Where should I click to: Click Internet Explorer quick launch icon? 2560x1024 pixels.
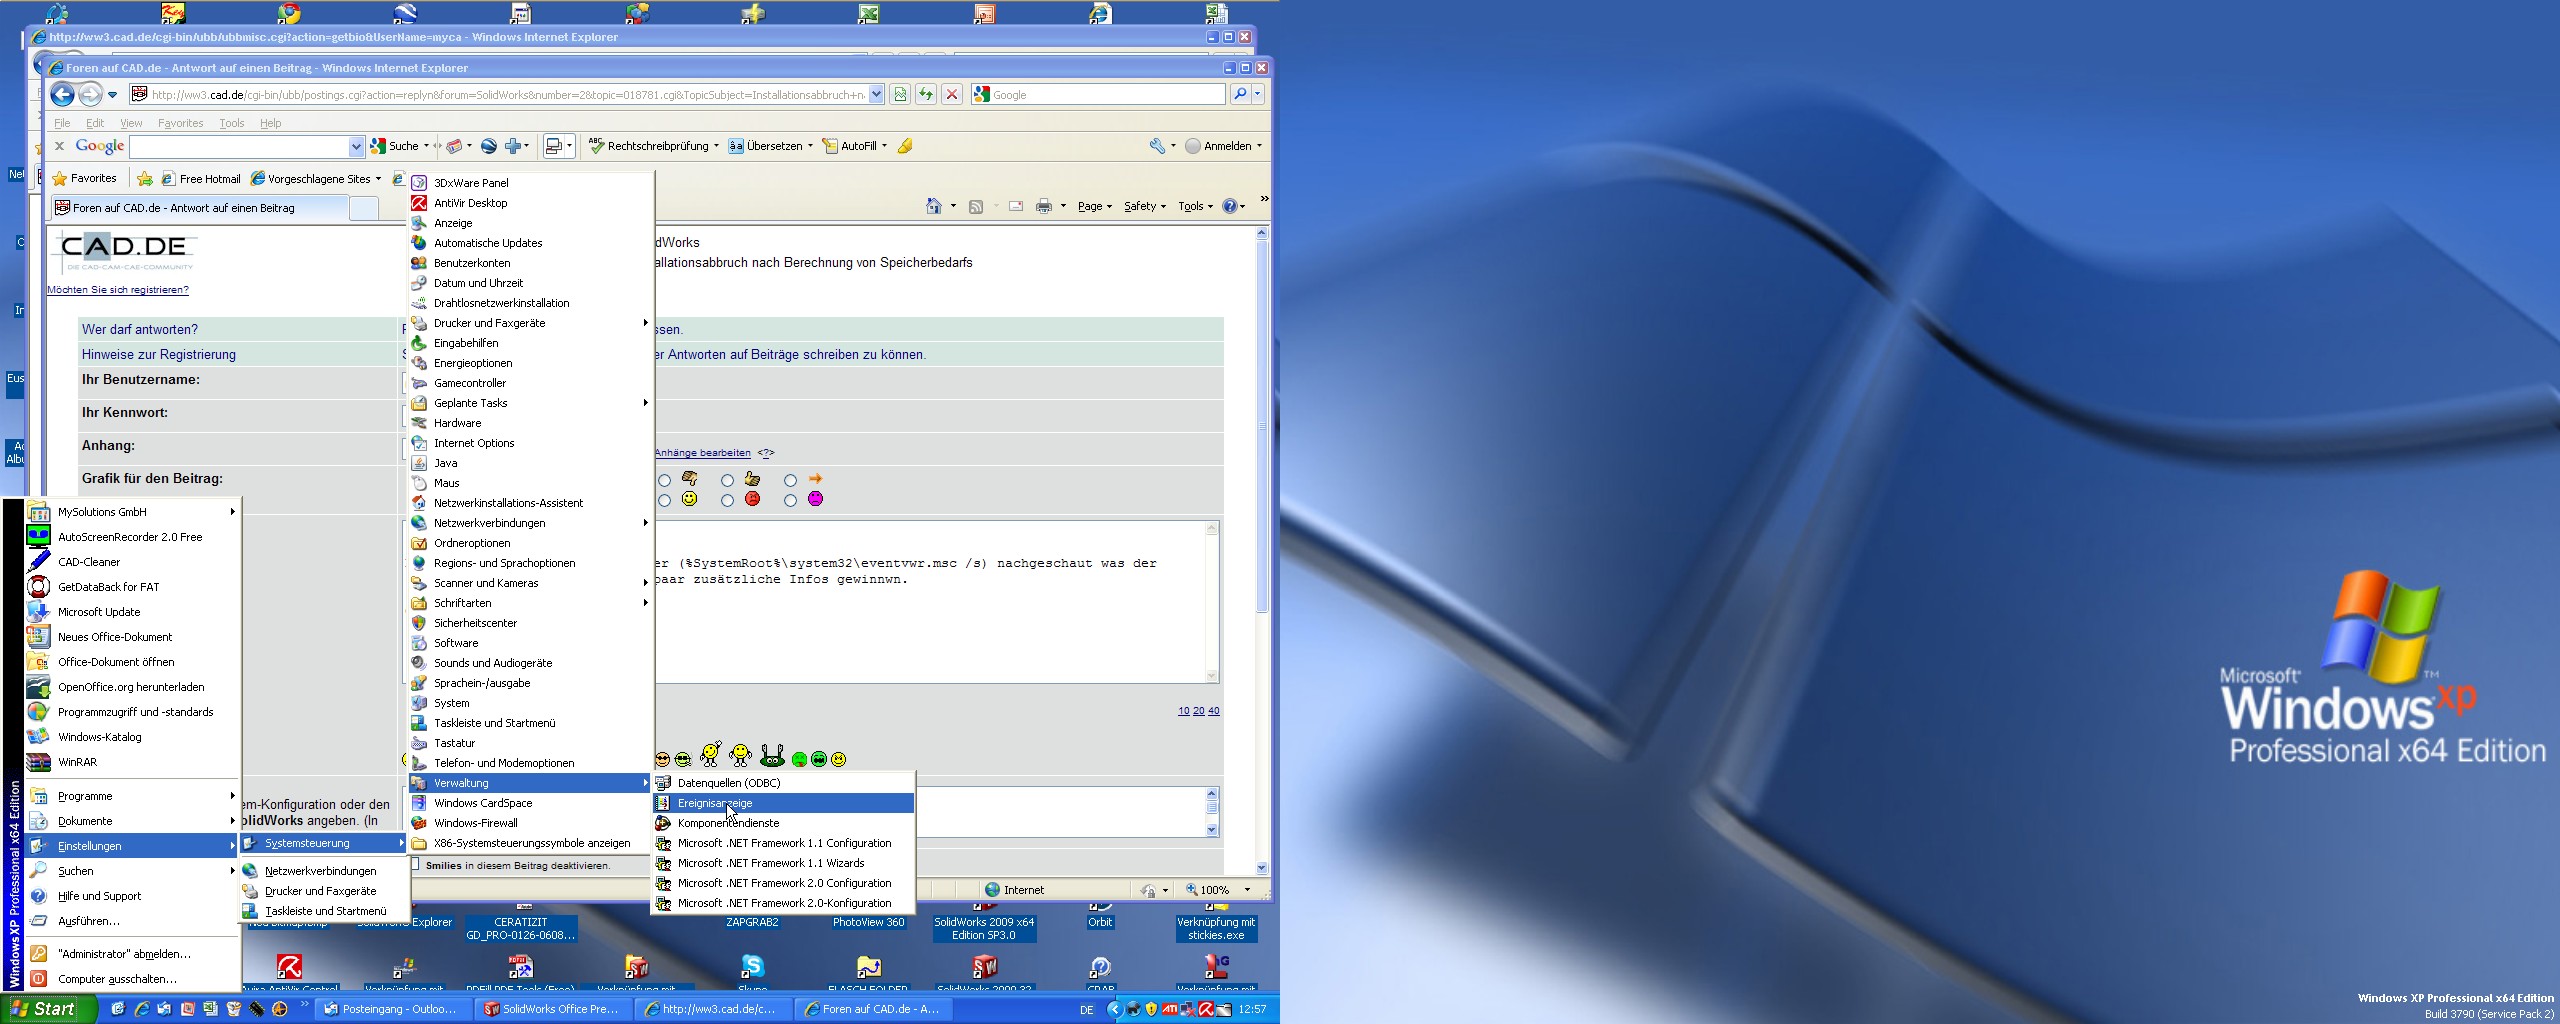(x=141, y=1009)
